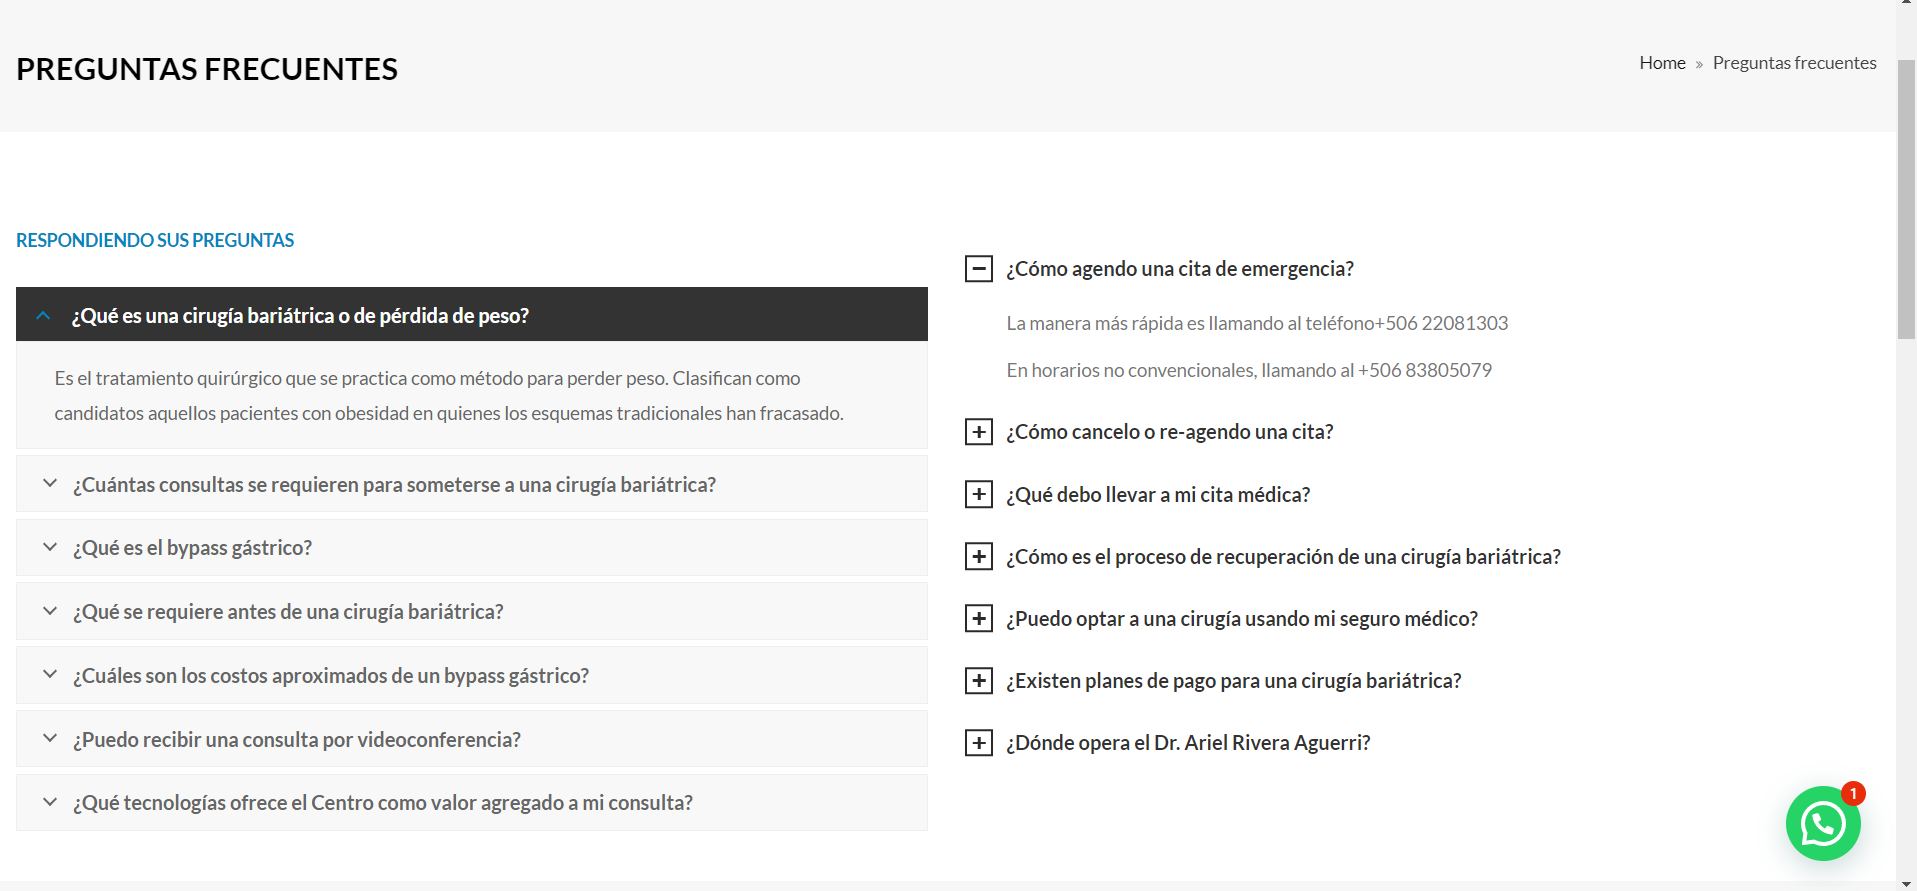
Task: Click plus icon for cancel or re-schedule appointment
Action: click(978, 432)
